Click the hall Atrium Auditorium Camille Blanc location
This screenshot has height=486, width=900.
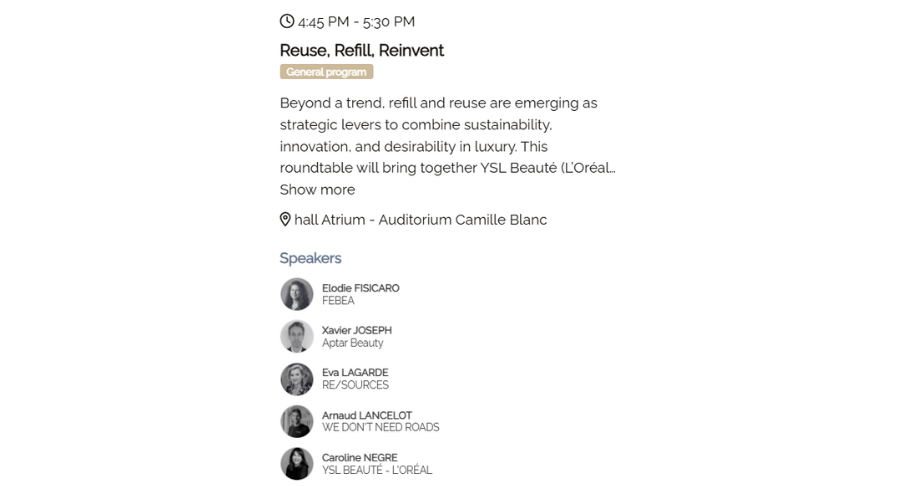421,220
